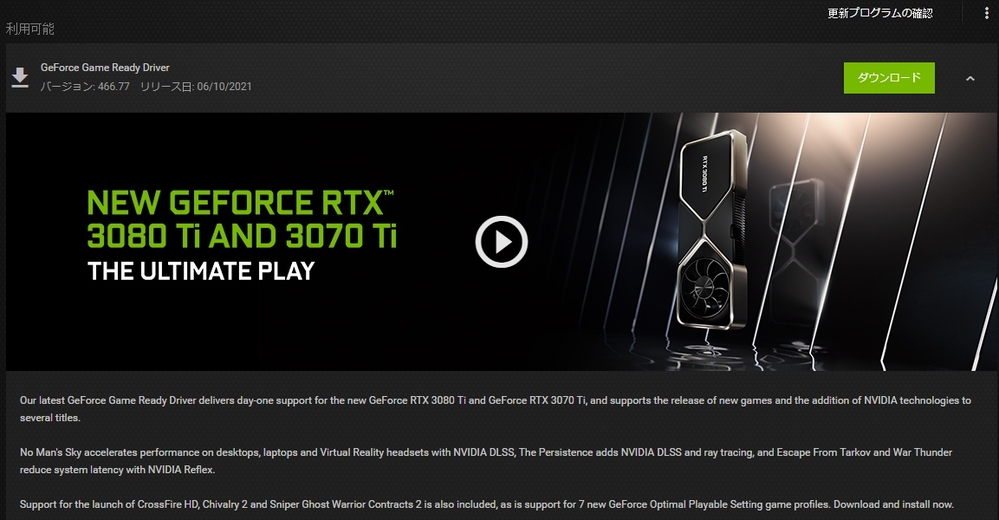
Task: Collapse the driver details chevron
Action: point(970,78)
